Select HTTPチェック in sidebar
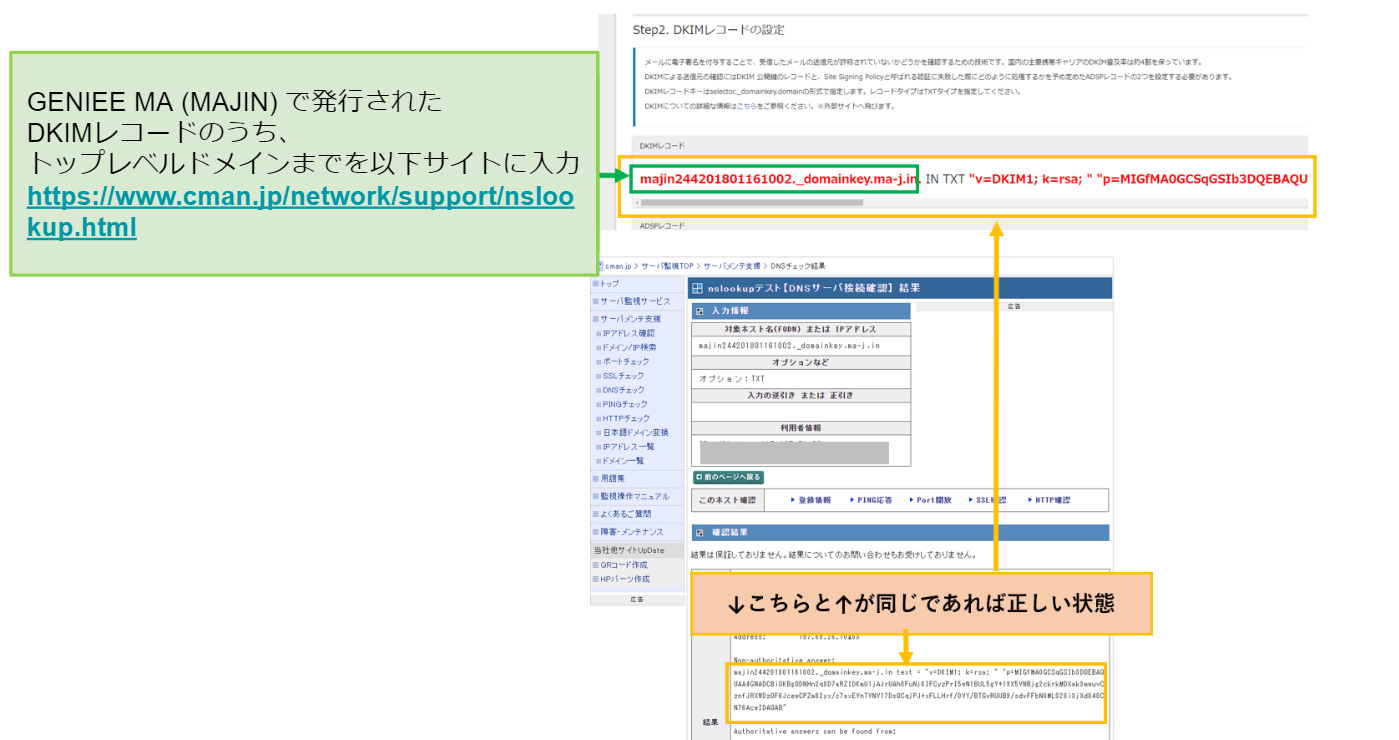Screen dimensions: 1399x740 click(x=625, y=418)
